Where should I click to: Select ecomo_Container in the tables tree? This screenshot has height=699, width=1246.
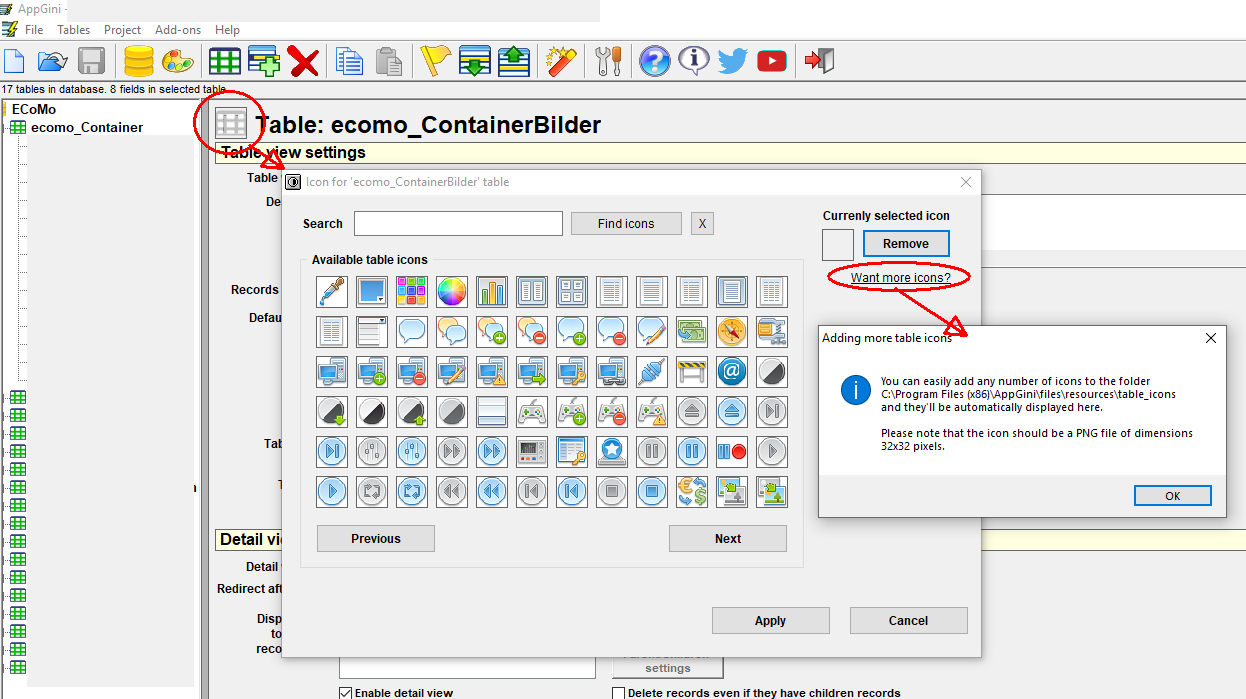coord(87,127)
